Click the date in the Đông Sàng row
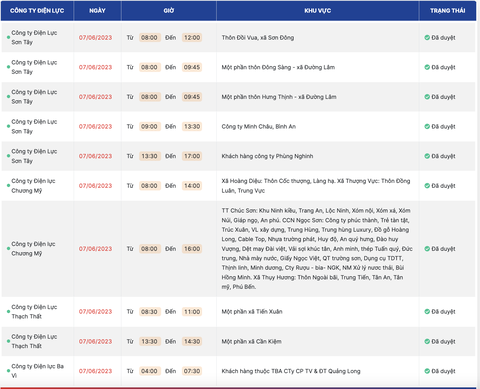The height and width of the screenshot is (389, 480). click(x=95, y=67)
